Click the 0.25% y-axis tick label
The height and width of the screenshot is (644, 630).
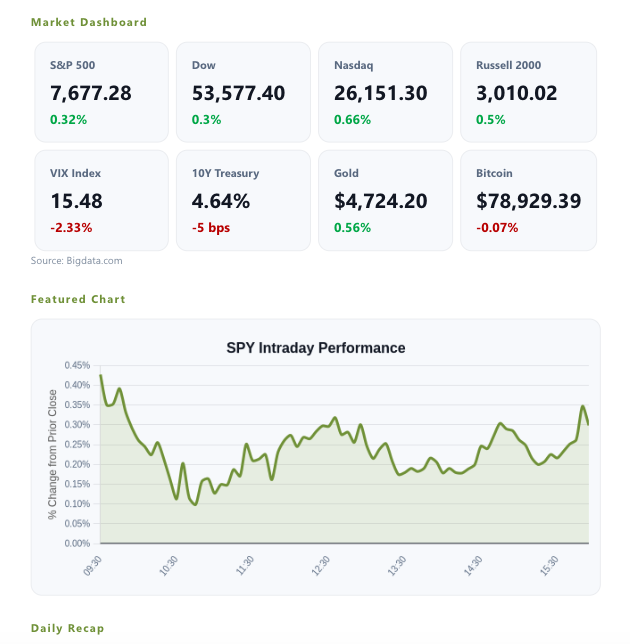[x=77, y=445]
